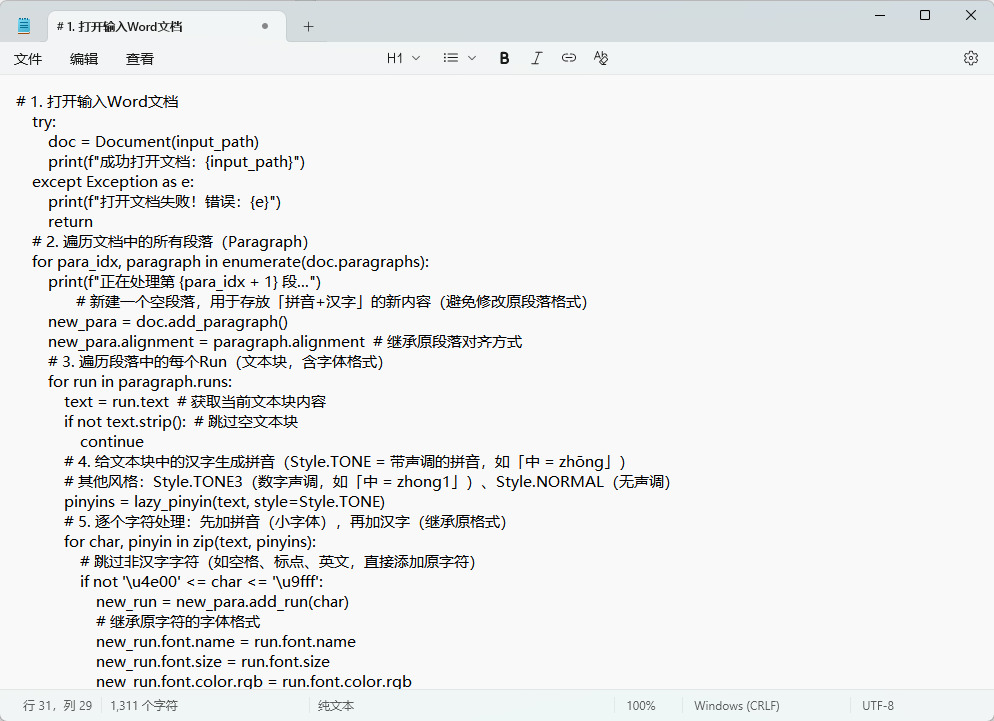Image resolution: width=994 pixels, height=721 pixels.
Task: Click the 'for para_idx, paragraph in enumerate' line
Action: coord(231,261)
